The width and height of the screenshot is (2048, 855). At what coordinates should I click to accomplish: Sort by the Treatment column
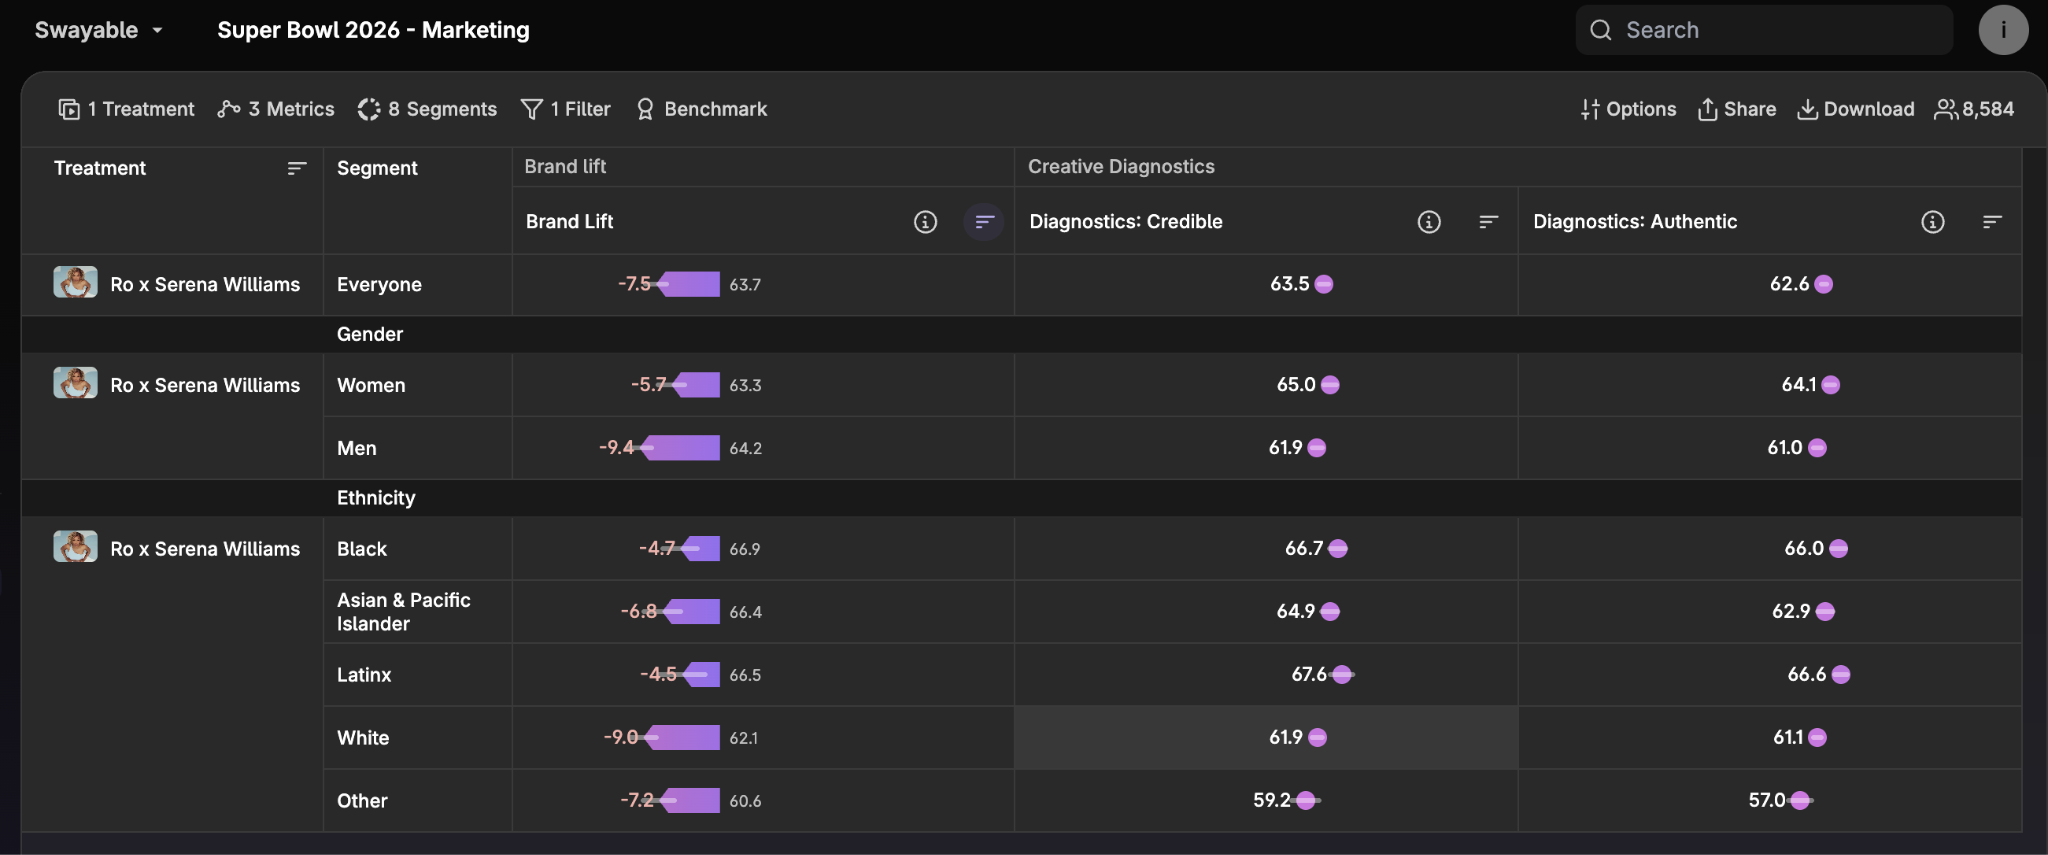coord(296,168)
